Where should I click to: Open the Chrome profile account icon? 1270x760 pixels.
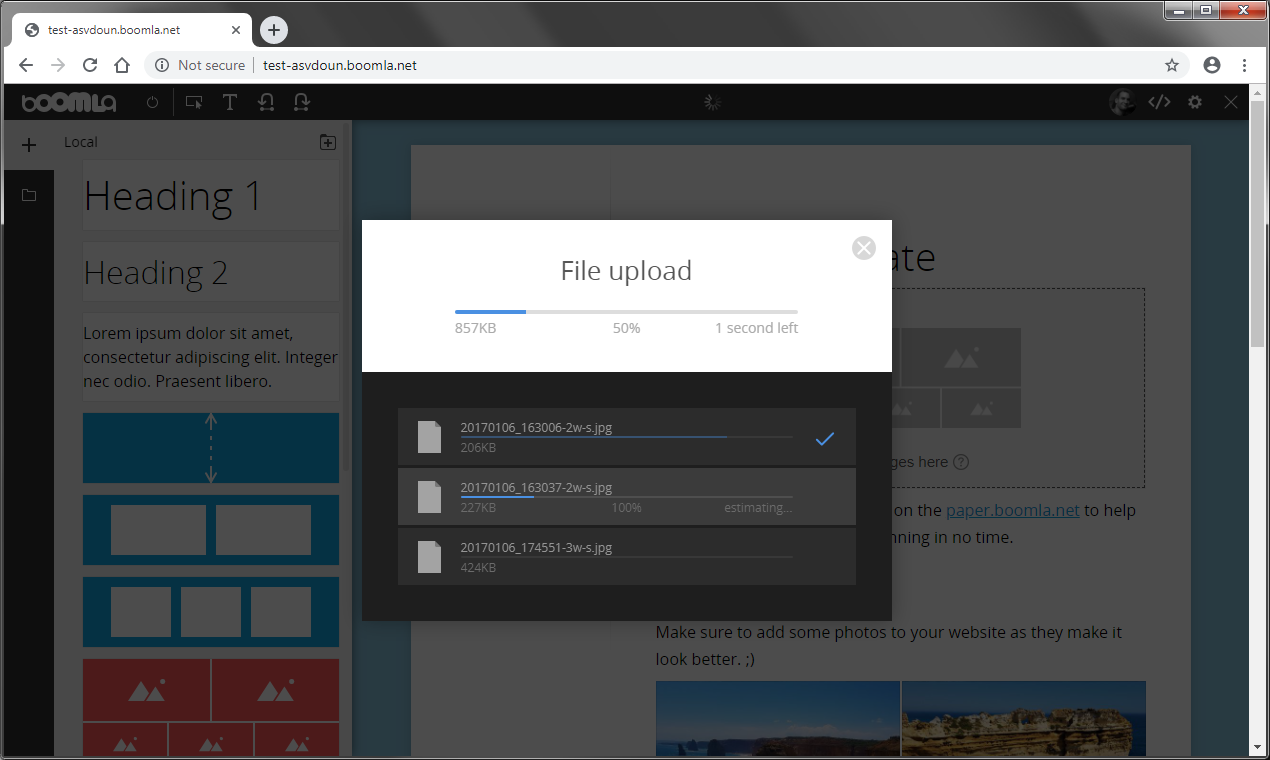(1212, 65)
